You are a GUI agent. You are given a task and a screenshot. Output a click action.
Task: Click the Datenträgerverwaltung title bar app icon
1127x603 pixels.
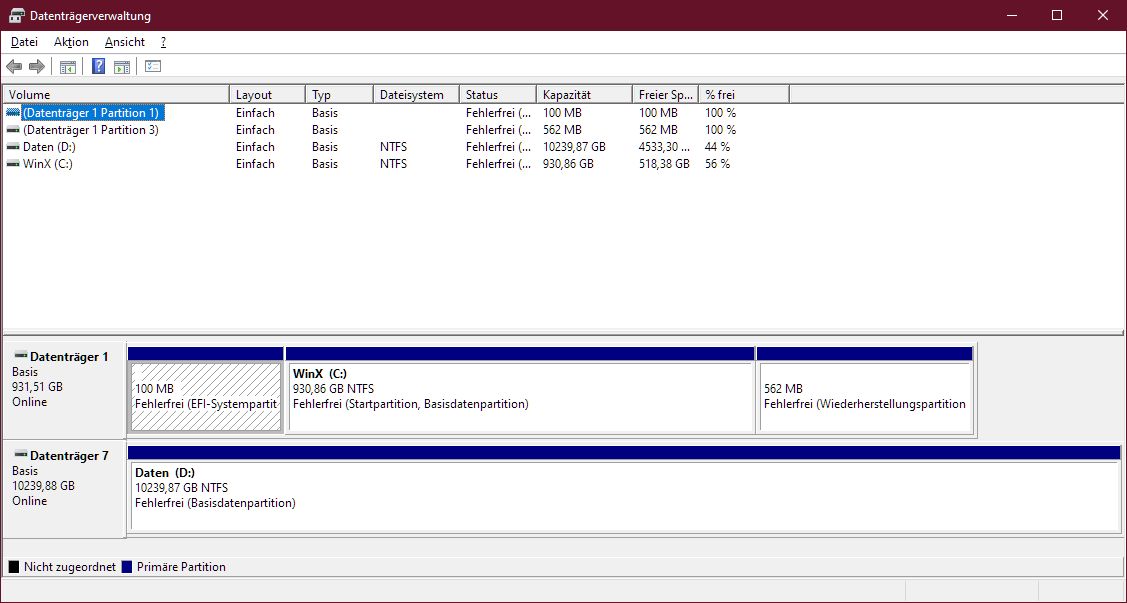click(x=16, y=15)
